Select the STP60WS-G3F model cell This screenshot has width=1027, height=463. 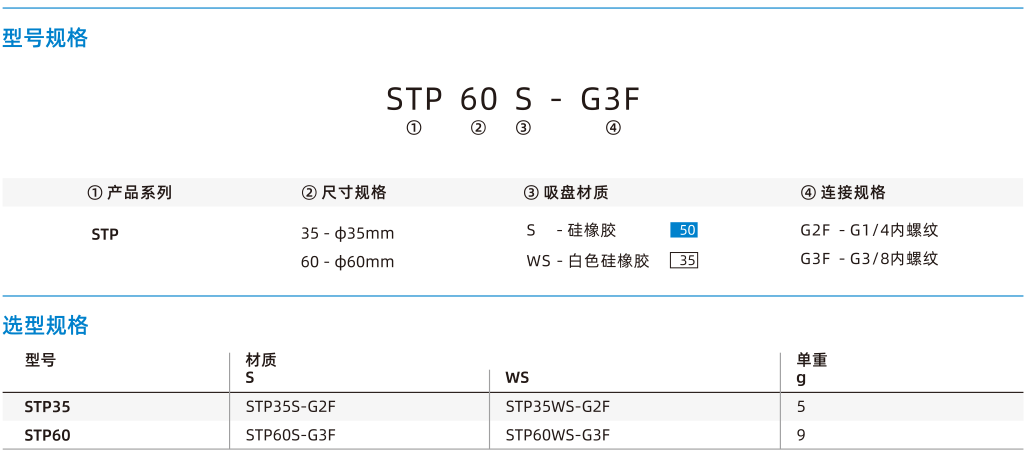coord(558,435)
